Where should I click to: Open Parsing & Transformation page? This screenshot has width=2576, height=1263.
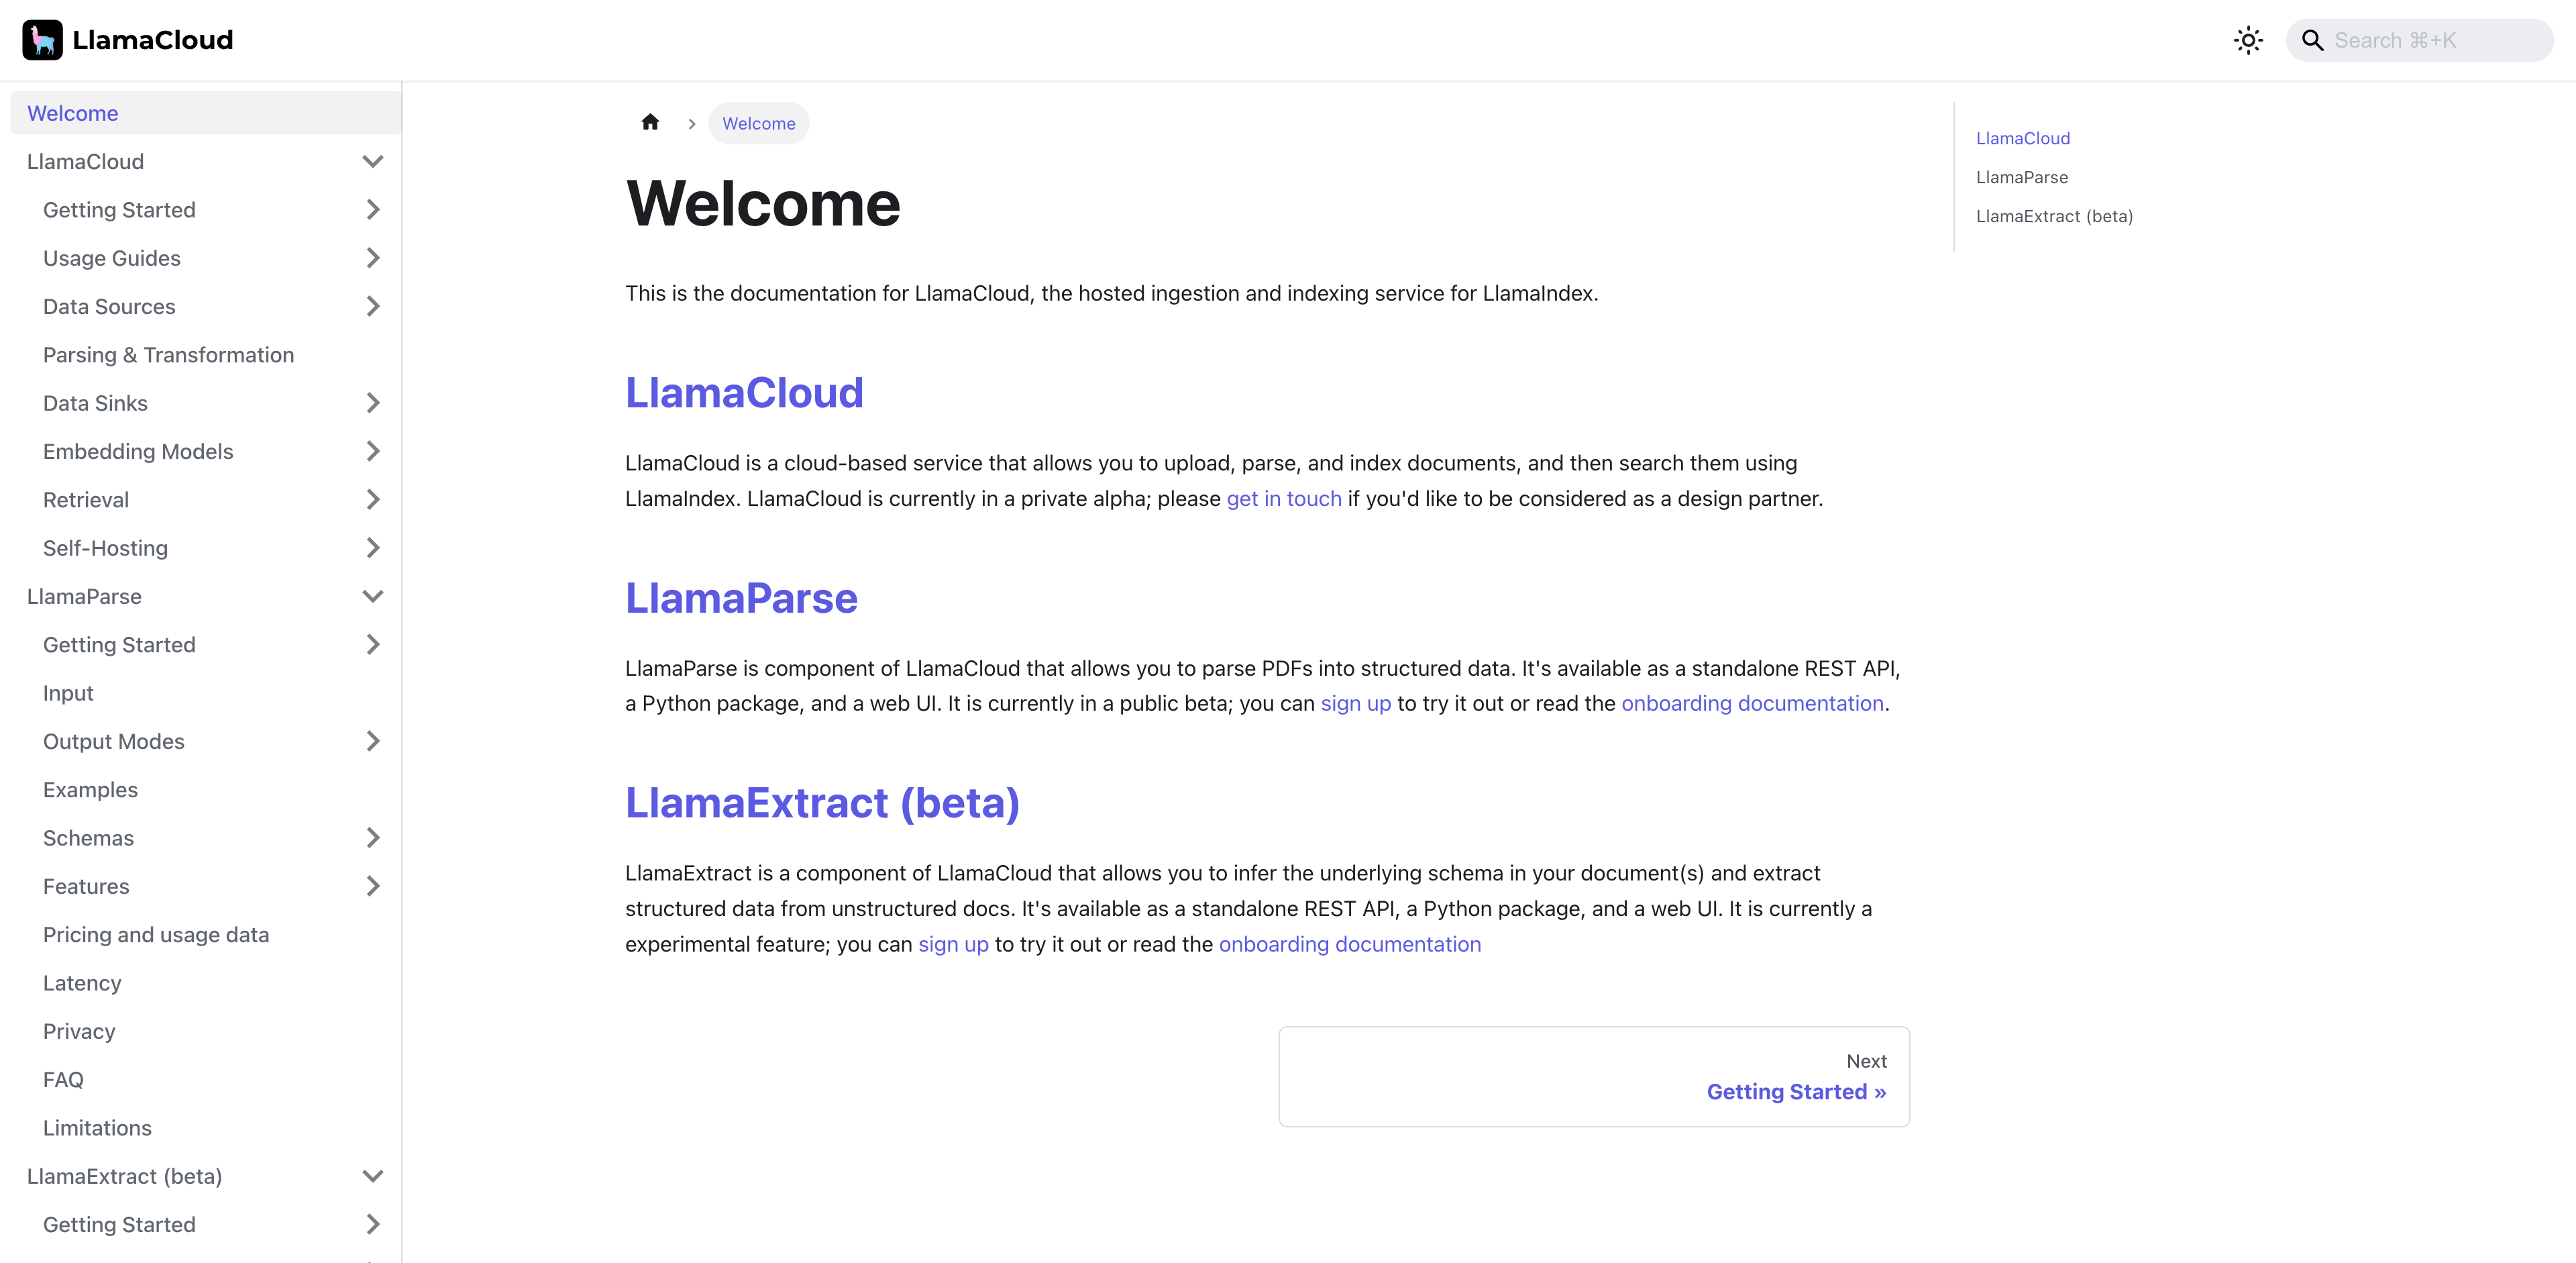tap(168, 355)
